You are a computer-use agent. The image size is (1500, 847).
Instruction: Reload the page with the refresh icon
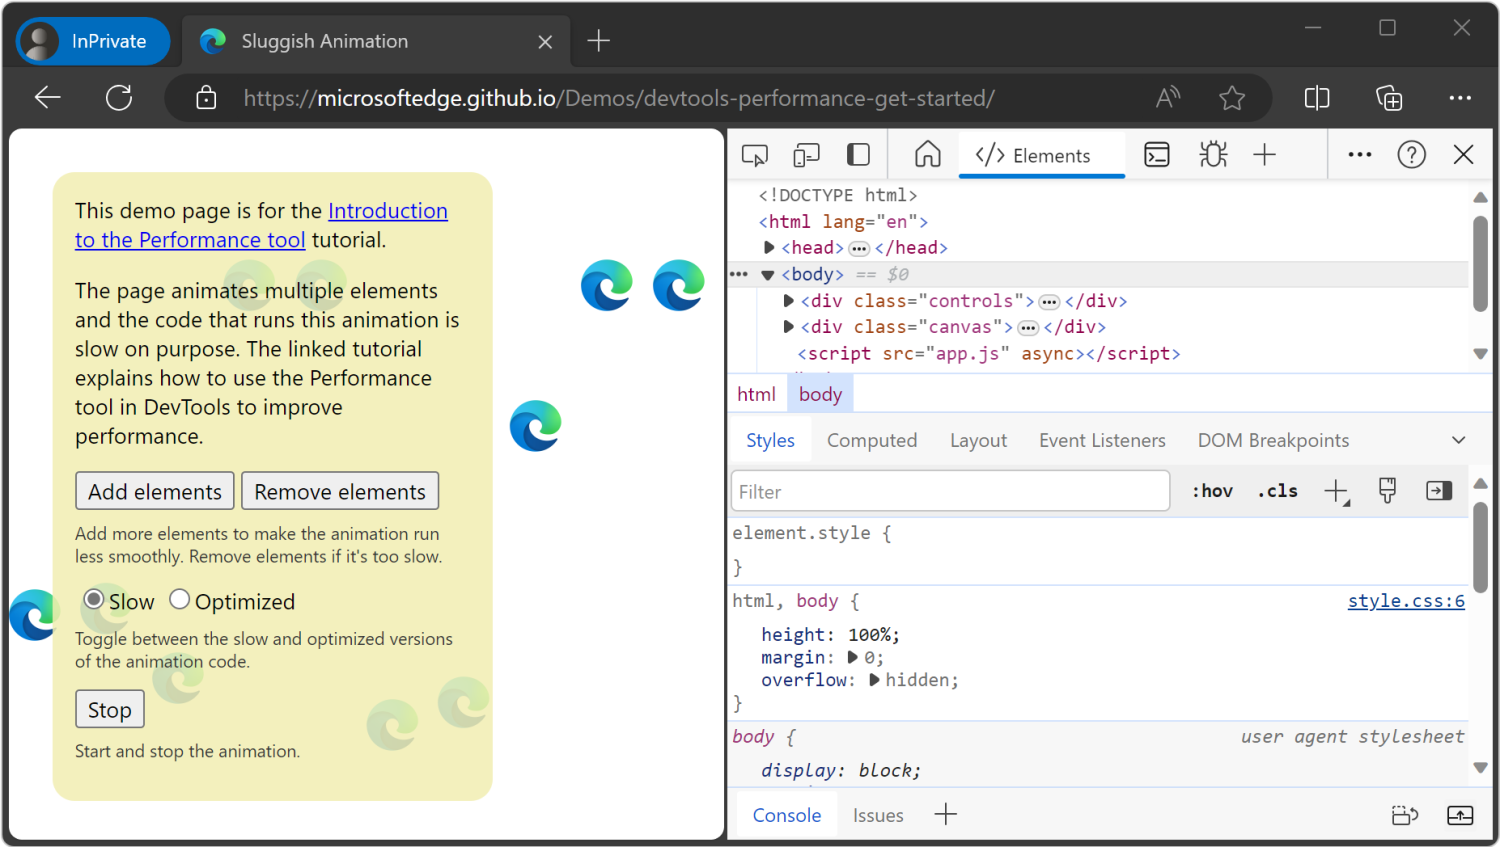(x=119, y=97)
